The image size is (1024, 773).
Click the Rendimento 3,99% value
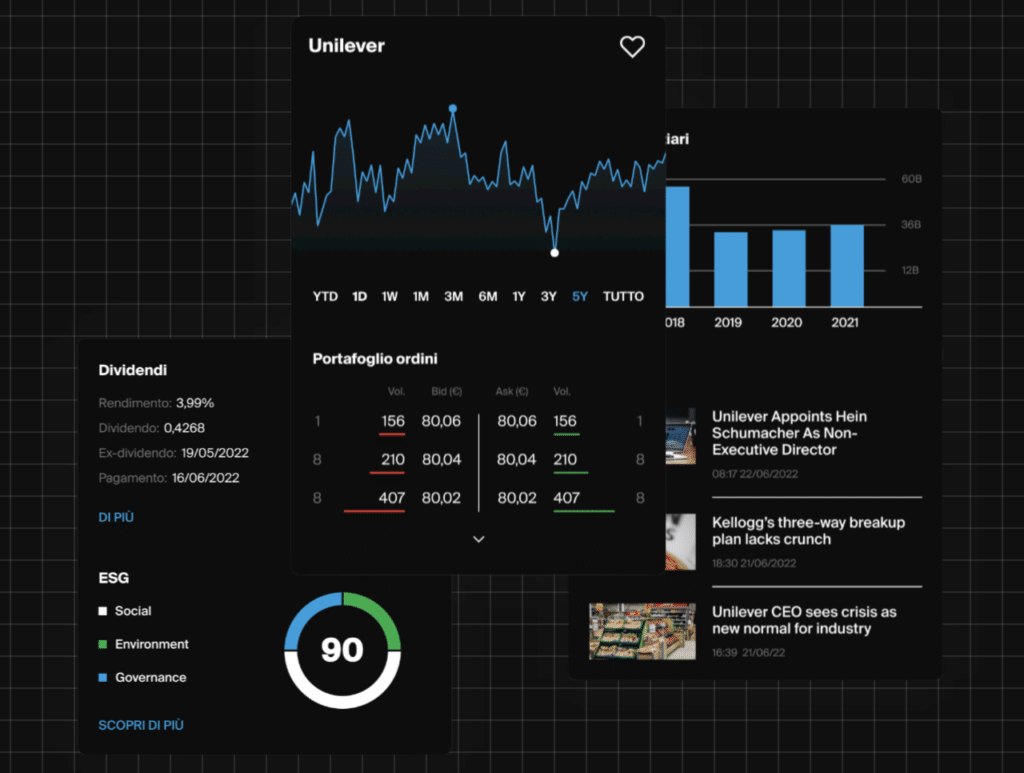click(195, 403)
